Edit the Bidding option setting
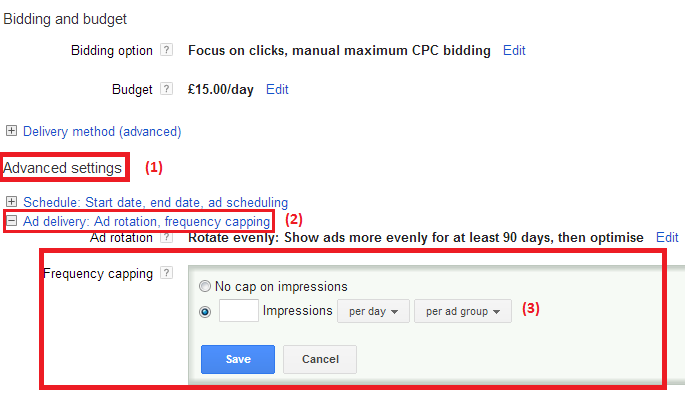 514,50
